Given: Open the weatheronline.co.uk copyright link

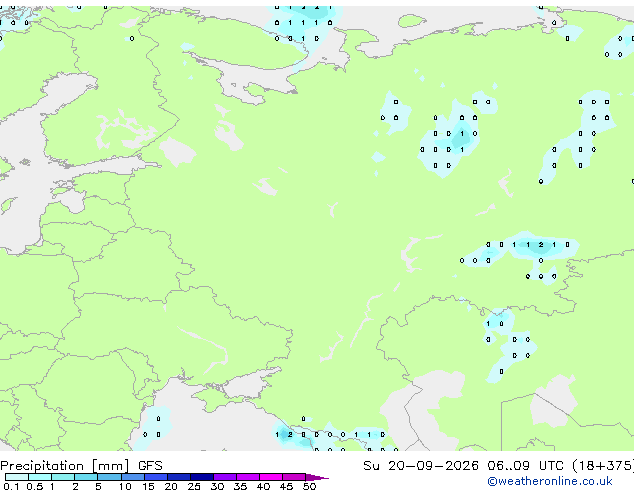Looking at the screenshot, I should tap(550, 481).
